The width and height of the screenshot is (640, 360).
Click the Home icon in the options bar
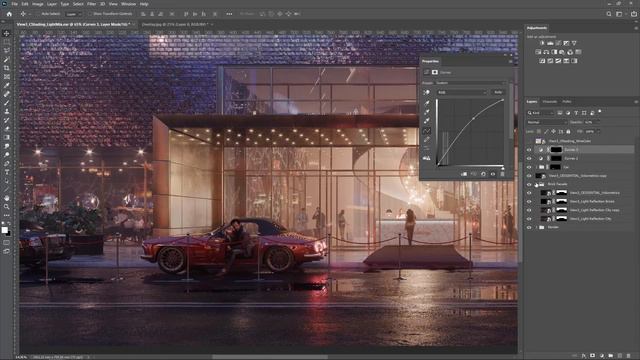(9, 14)
